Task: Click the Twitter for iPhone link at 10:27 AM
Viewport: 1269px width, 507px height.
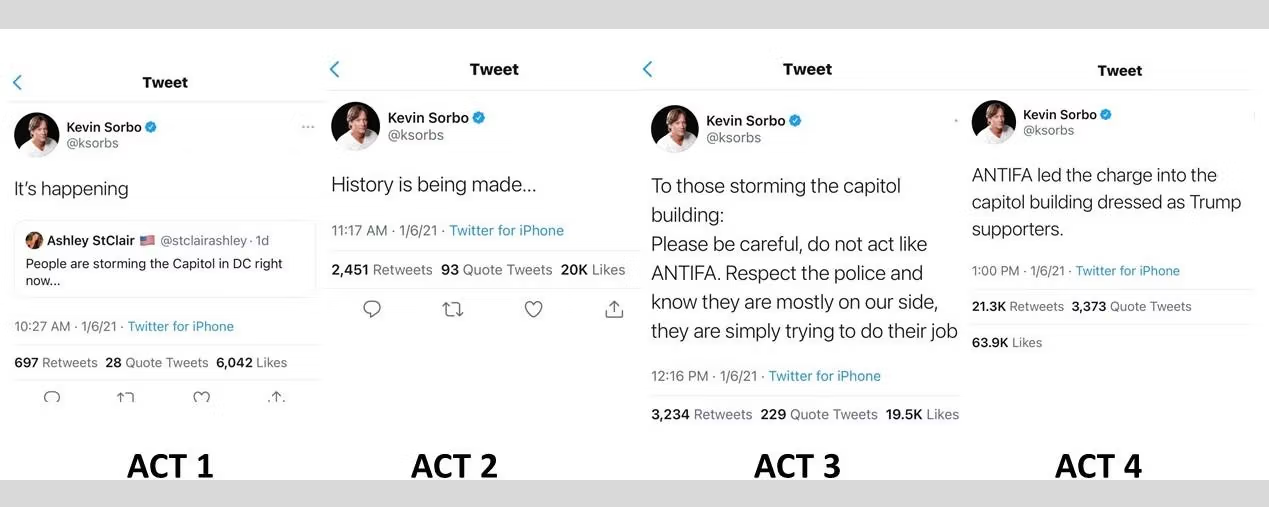Action: (x=181, y=326)
